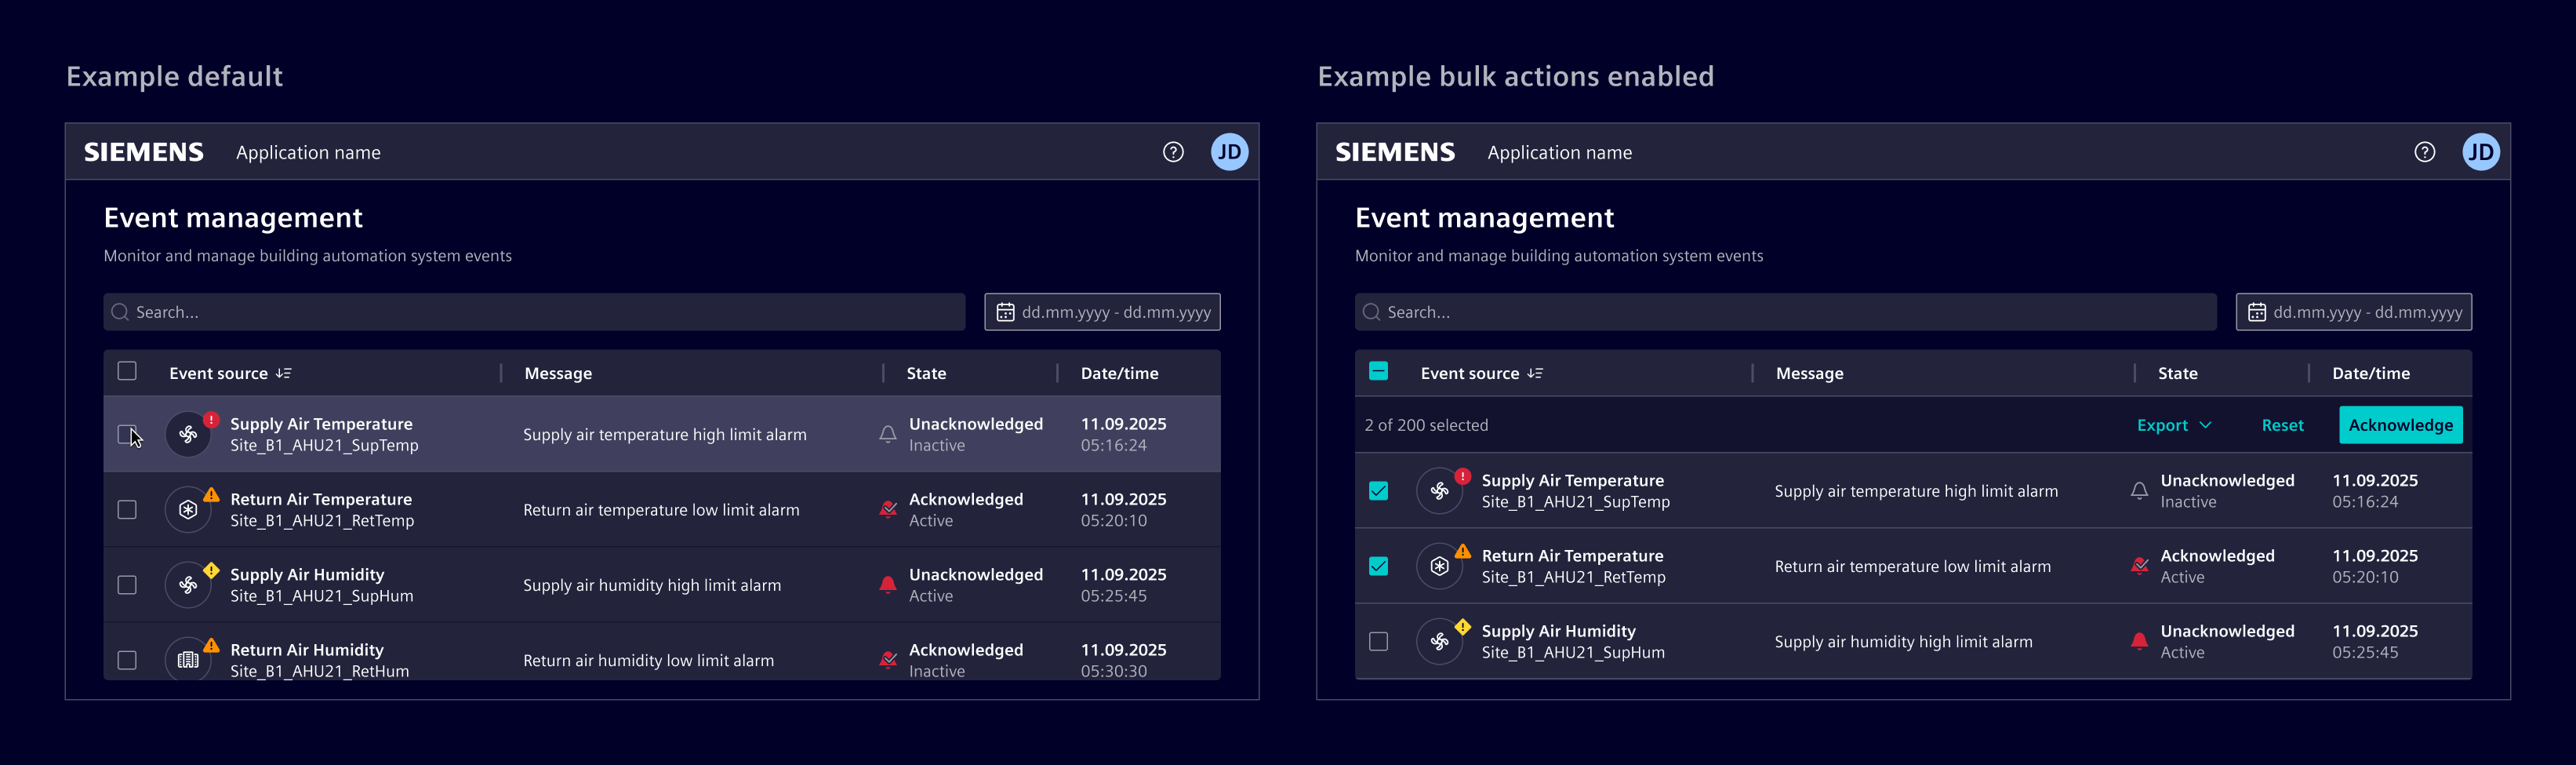This screenshot has width=2576, height=765.
Task: Click JD avatar in bulk actions example
Action: pyautogui.click(x=2480, y=152)
